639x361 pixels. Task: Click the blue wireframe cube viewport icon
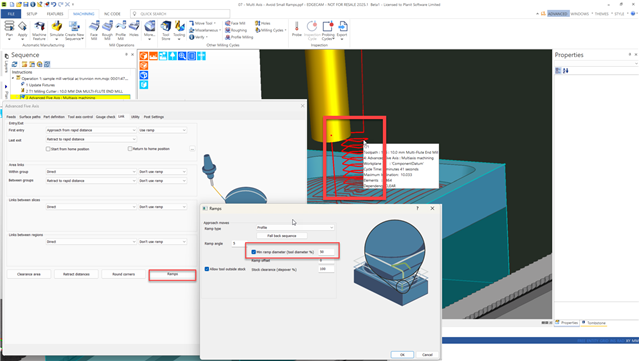pos(143,75)
